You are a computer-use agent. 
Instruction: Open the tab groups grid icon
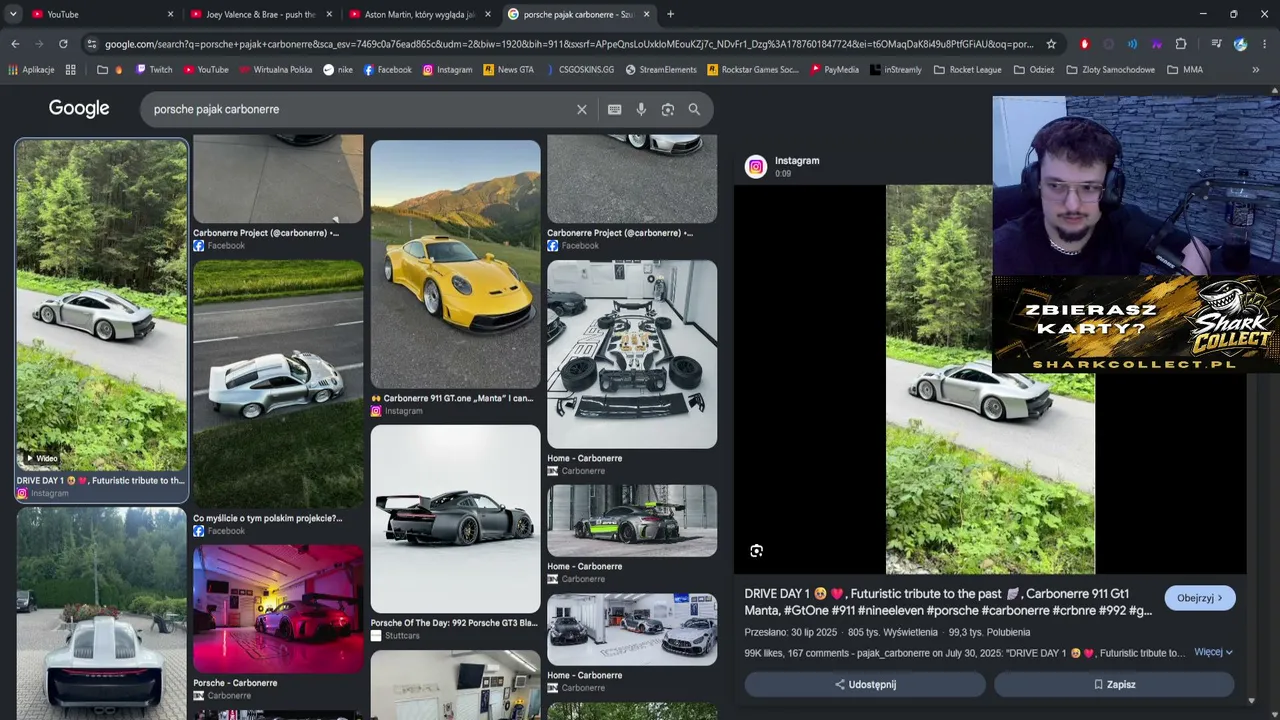[70, 70]
